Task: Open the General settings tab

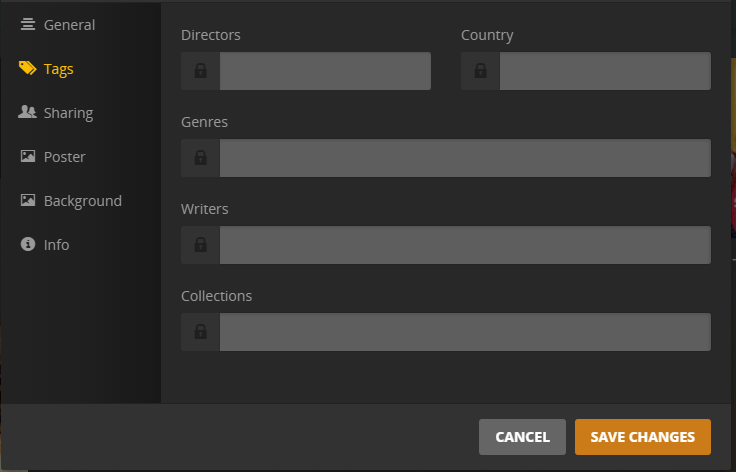Action: 69,25
